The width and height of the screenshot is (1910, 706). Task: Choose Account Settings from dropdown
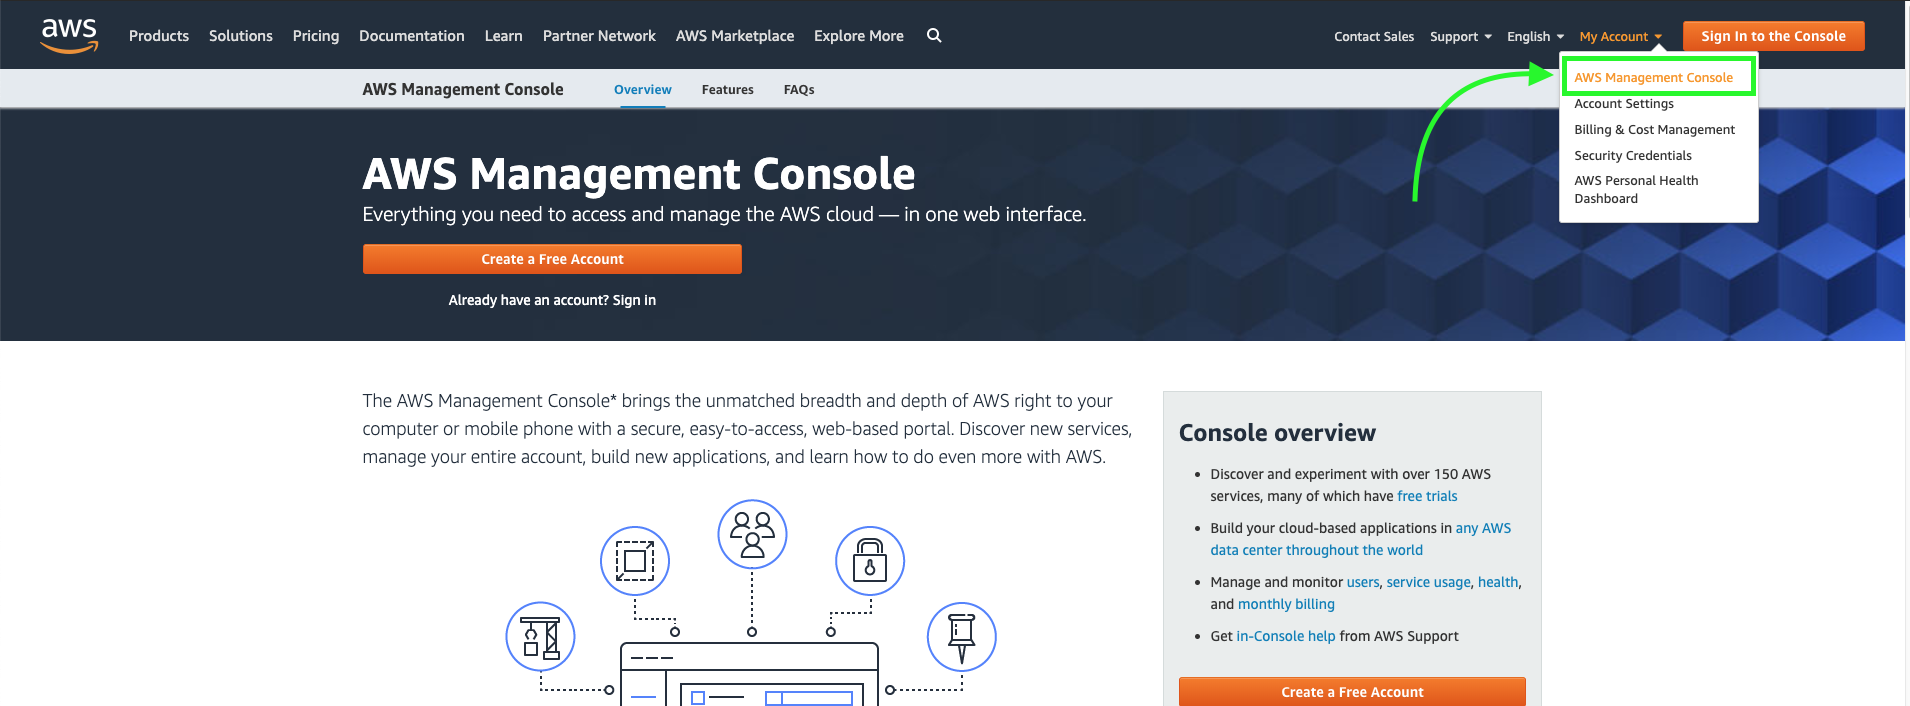[1624, 103]
